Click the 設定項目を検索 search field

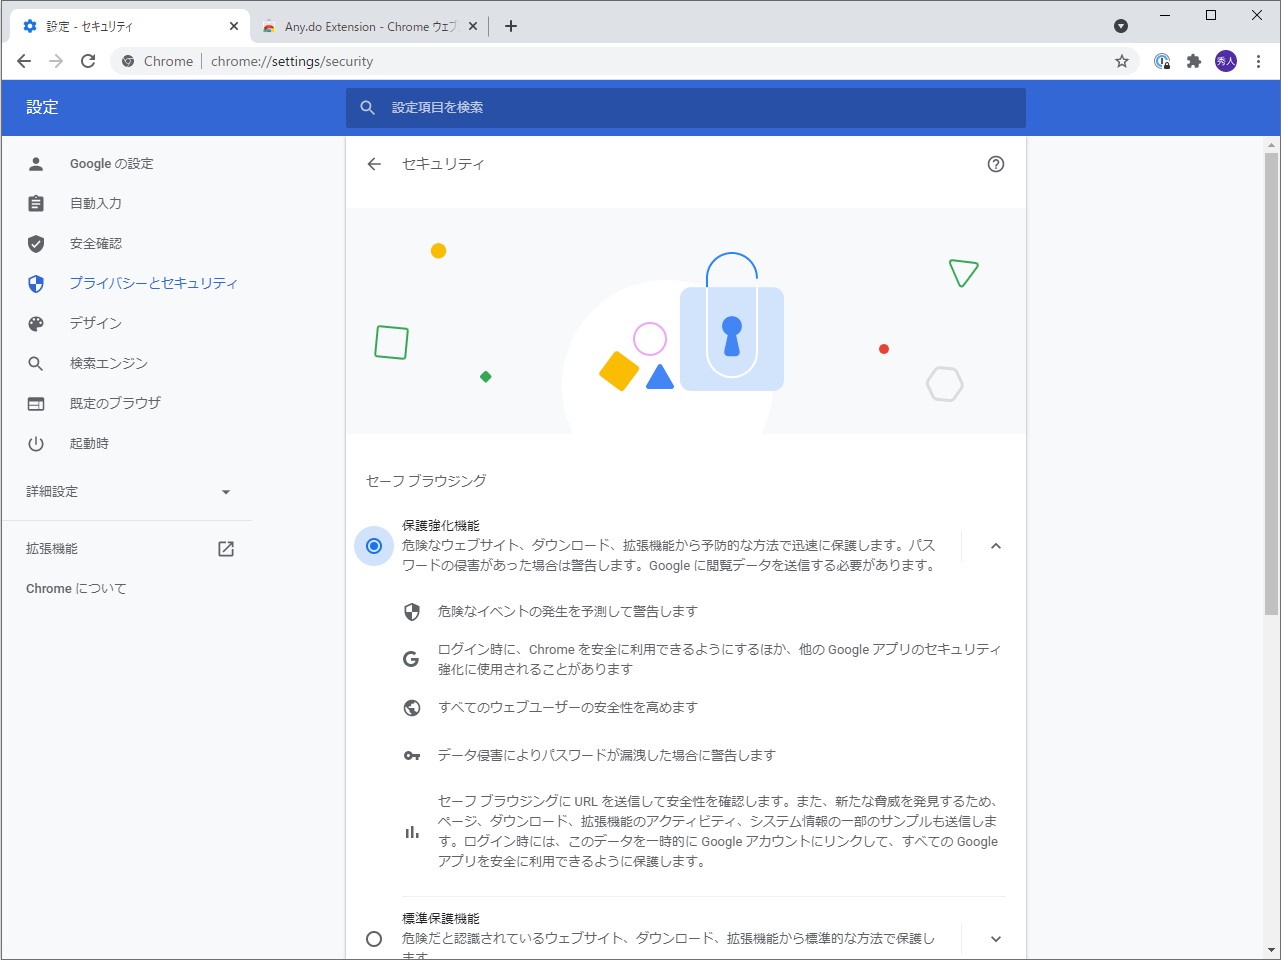coord(686,108)
